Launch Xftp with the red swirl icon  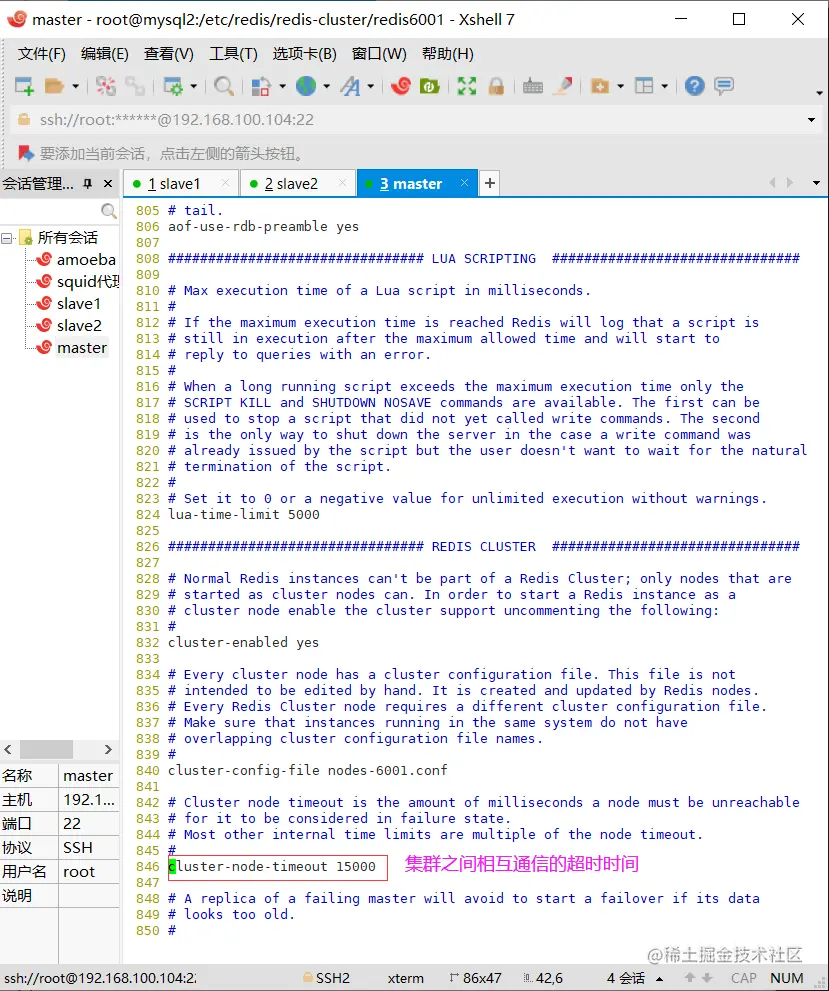pos(401,86)
